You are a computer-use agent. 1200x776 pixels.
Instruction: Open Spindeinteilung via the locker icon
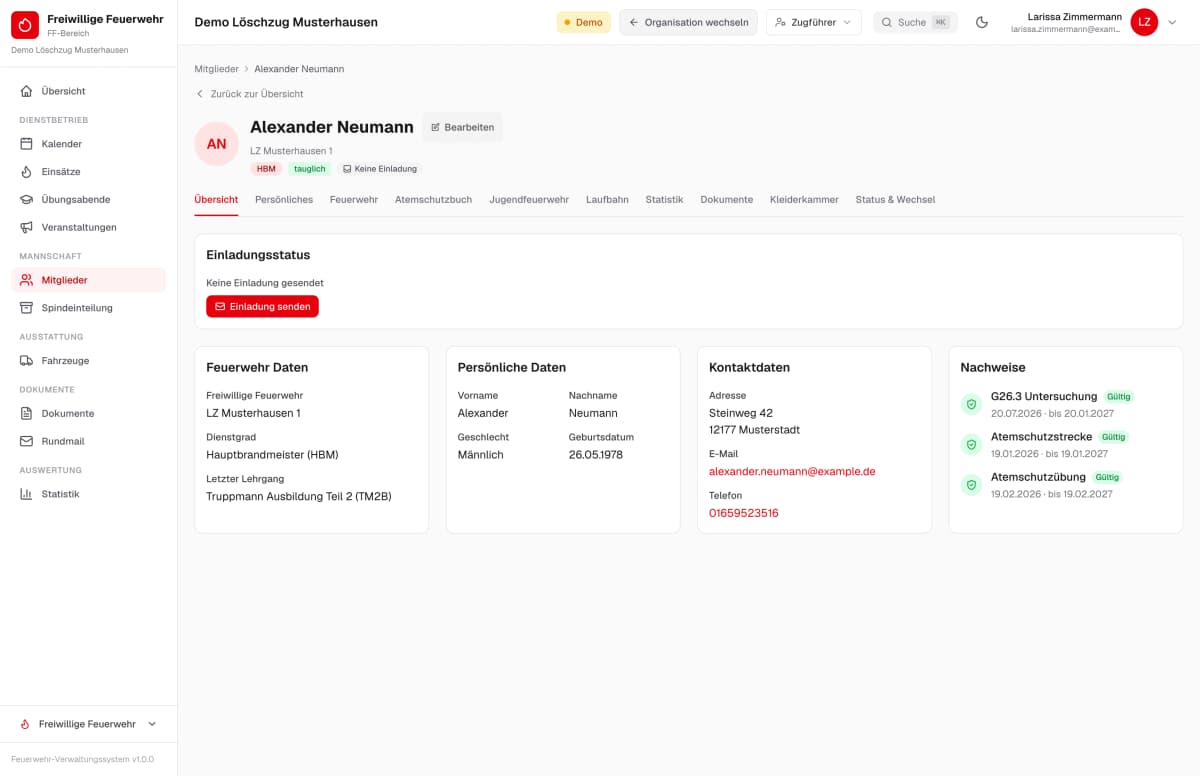[x=27, y=308]
